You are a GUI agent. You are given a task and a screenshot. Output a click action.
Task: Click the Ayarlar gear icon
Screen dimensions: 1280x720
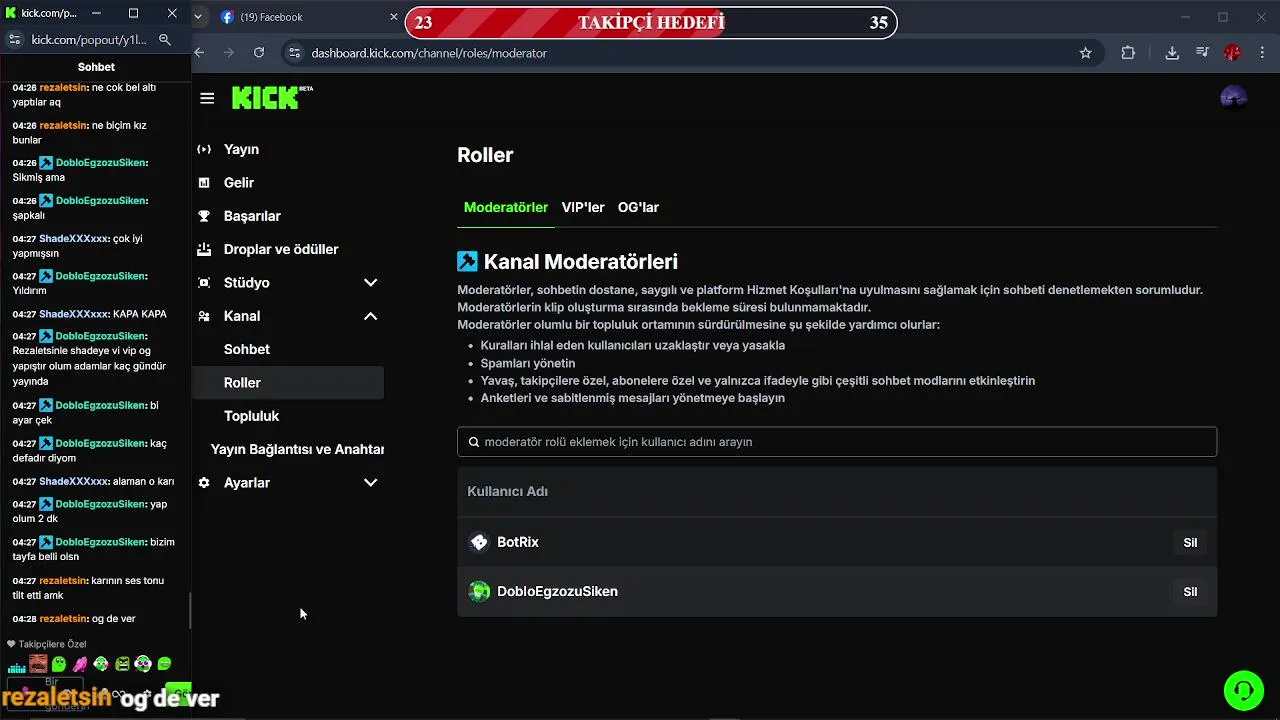pos(204,483)
